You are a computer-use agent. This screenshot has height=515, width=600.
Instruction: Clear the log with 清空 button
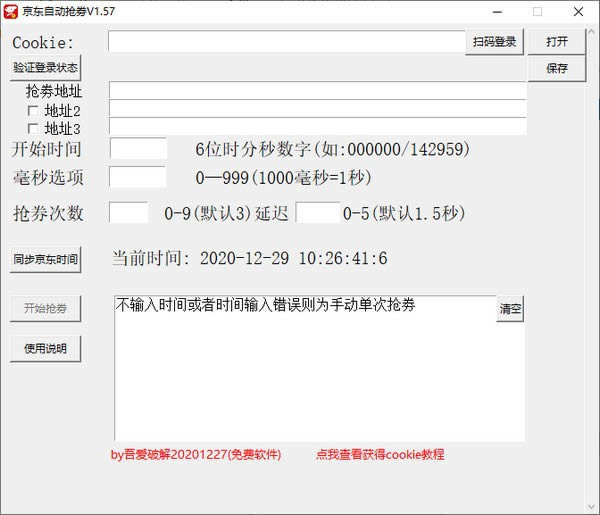(510, 309)
